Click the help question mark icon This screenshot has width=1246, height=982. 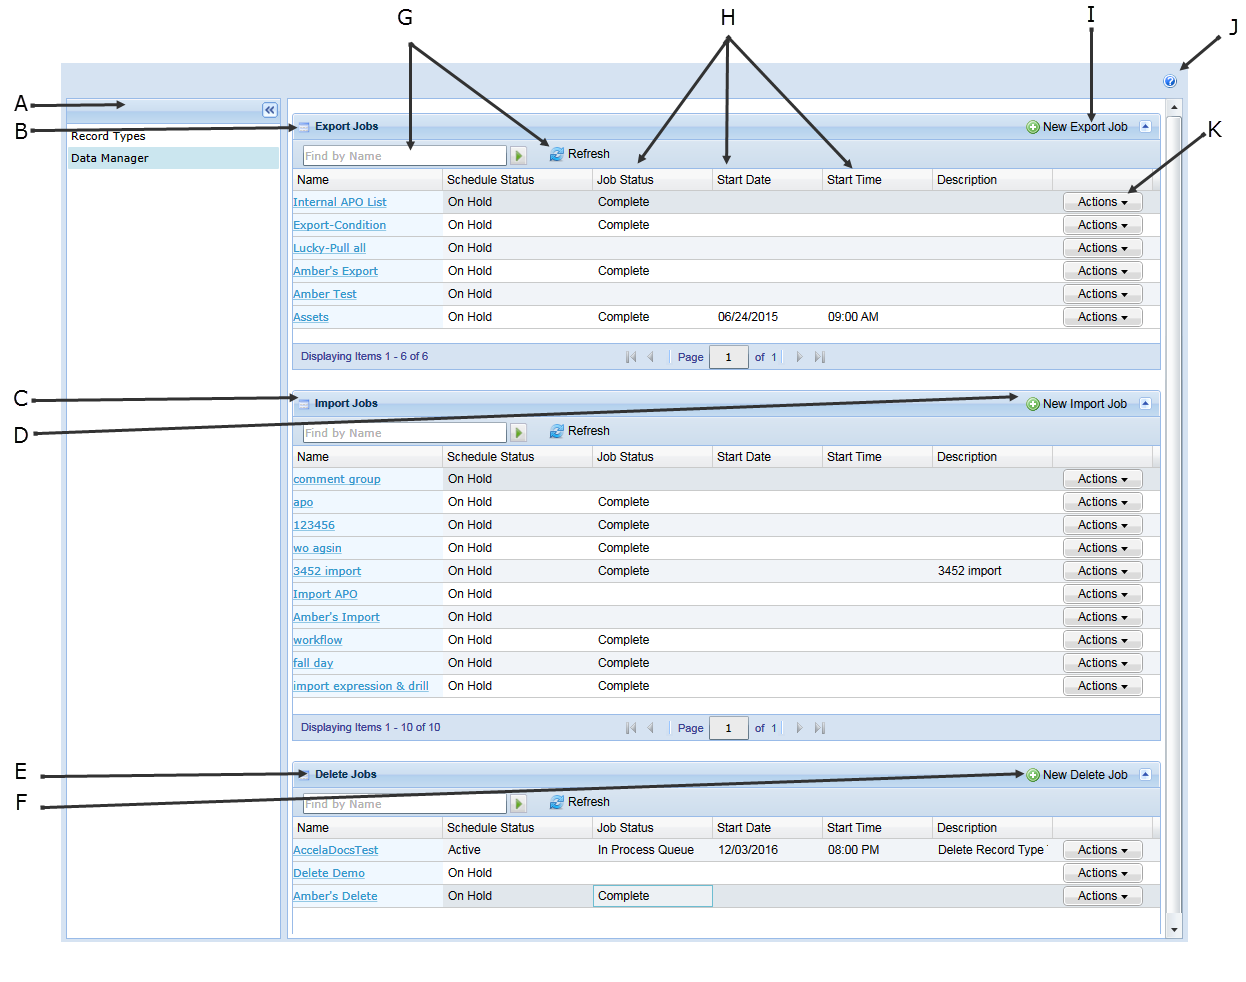pos(1170,82)
